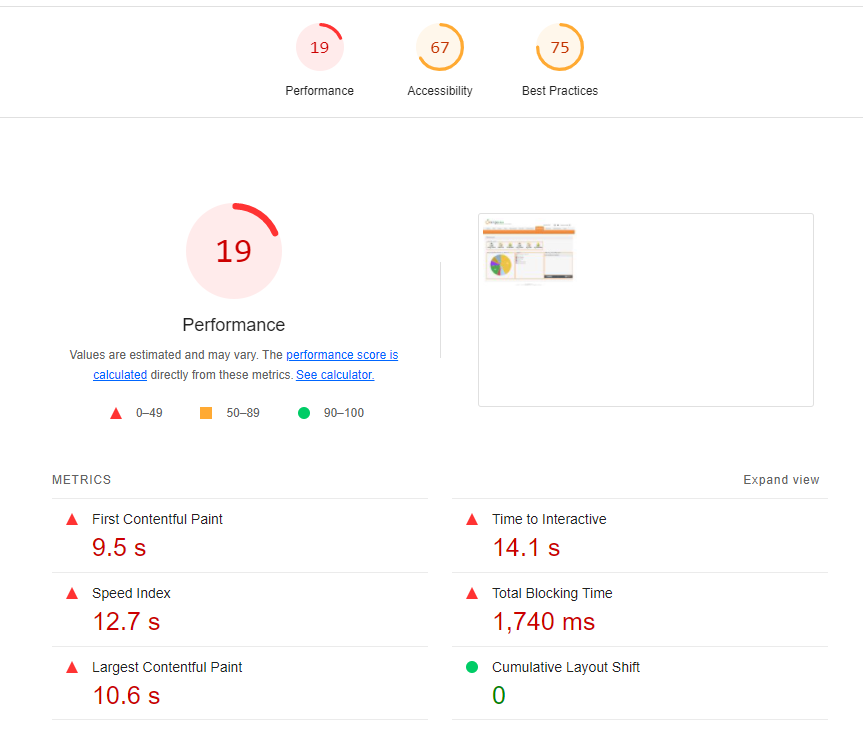Click the Performance score gauge at top
Image resolution: width=863 pixels, height=730 pixels.
point(319,48)
